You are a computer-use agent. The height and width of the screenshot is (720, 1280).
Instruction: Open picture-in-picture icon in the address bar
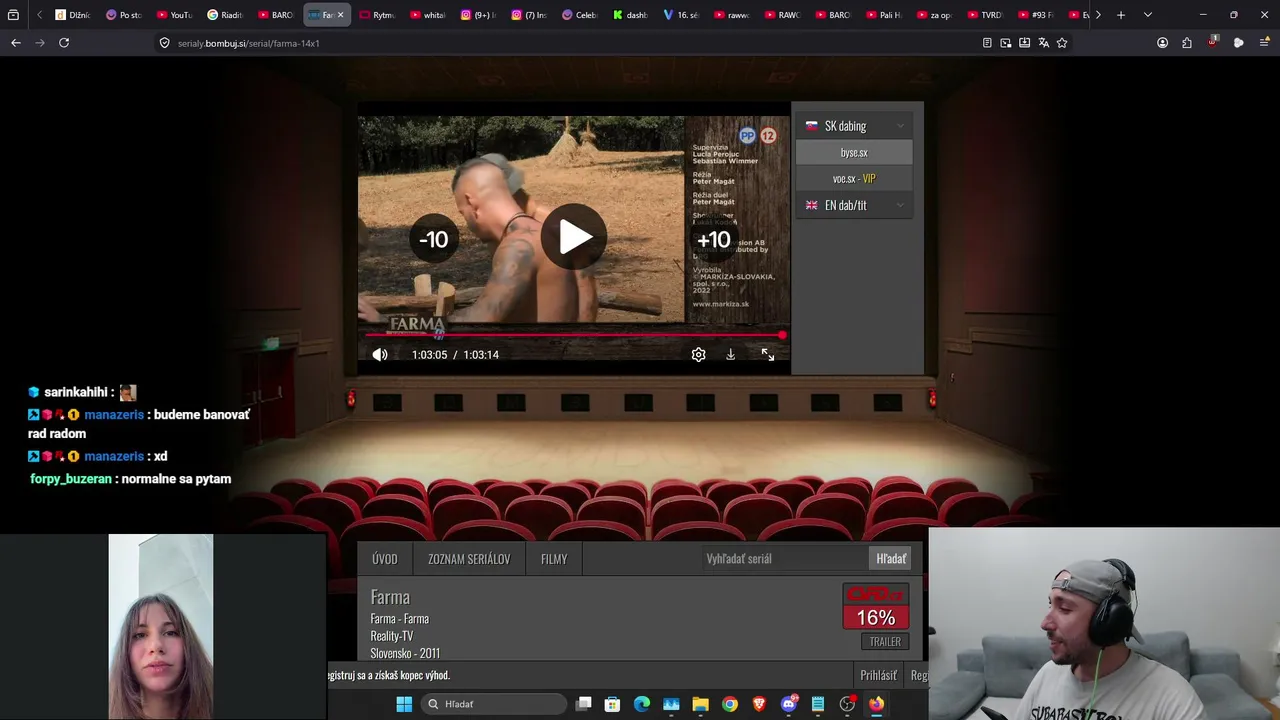point(1006,43)
